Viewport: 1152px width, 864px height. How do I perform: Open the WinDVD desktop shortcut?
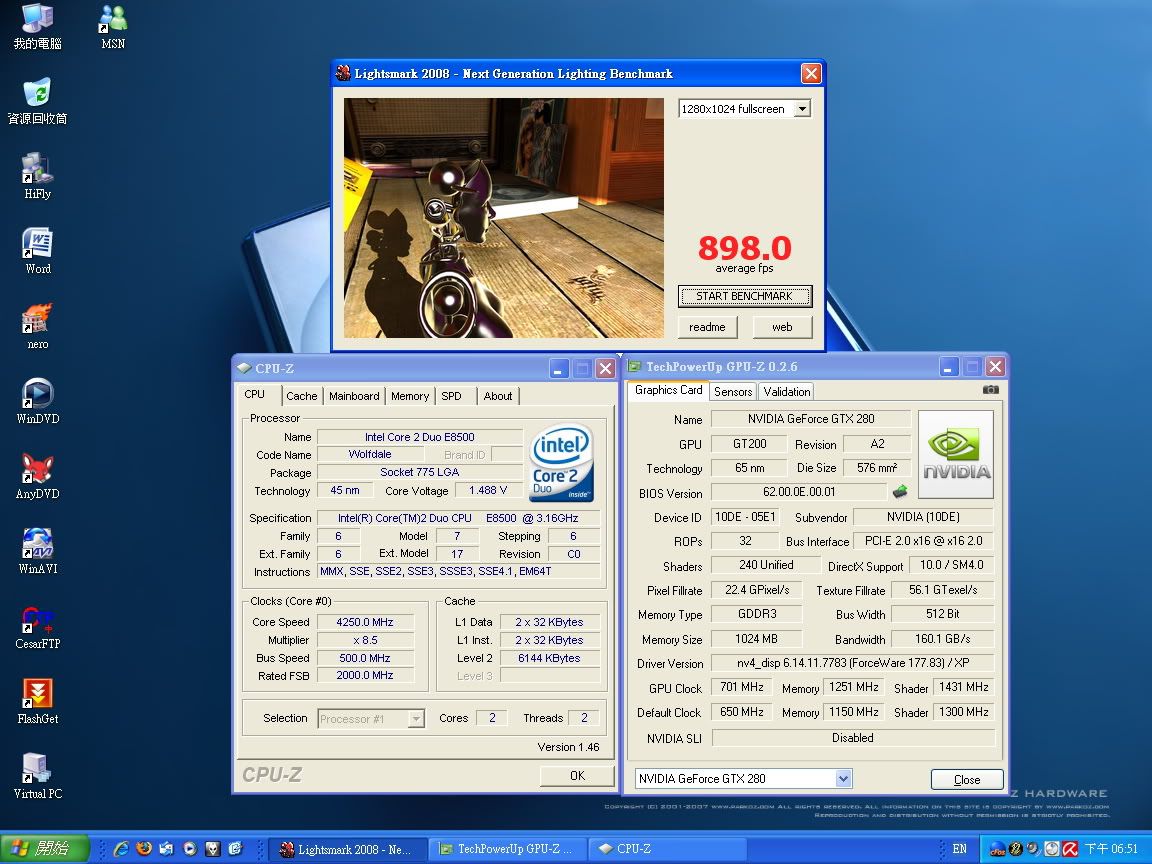pyautogui.click(x=38, y=396)
